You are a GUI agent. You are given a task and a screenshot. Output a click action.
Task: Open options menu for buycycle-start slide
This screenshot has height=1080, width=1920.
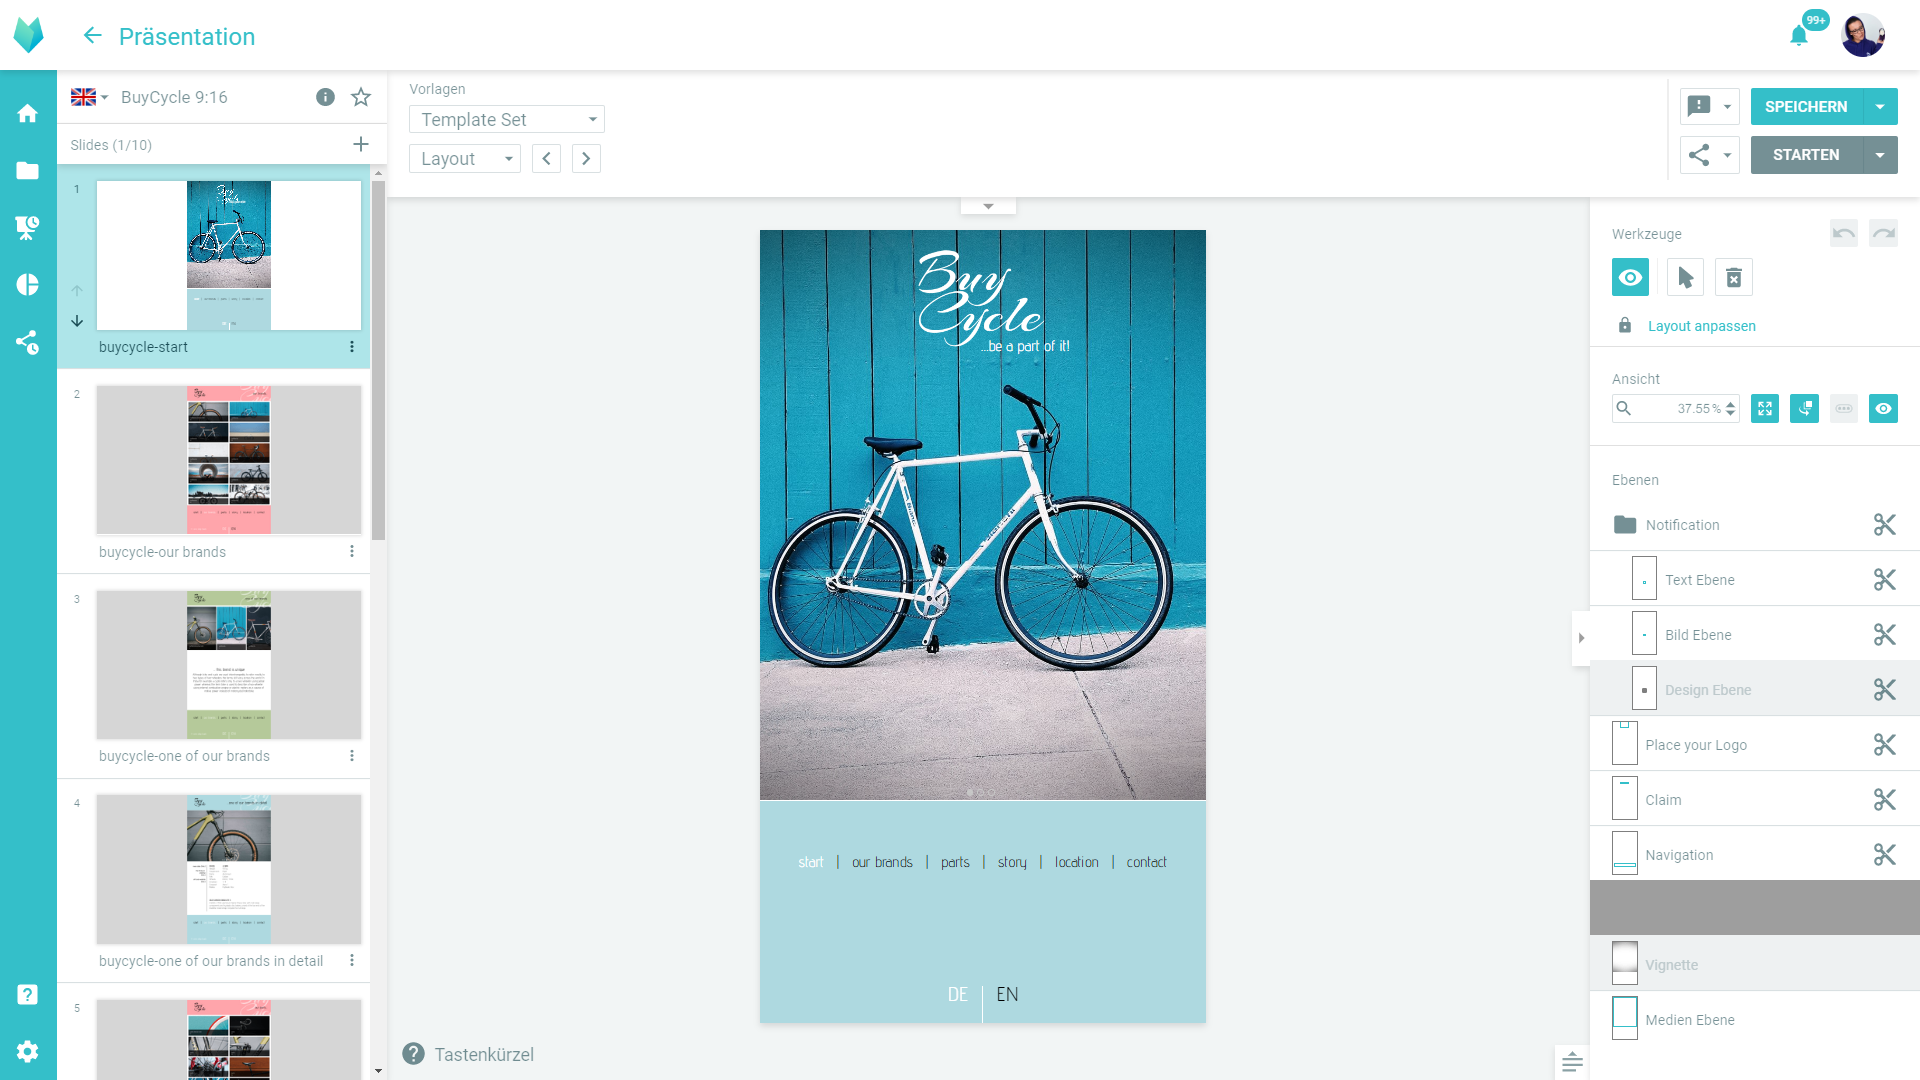click(352, 347)
